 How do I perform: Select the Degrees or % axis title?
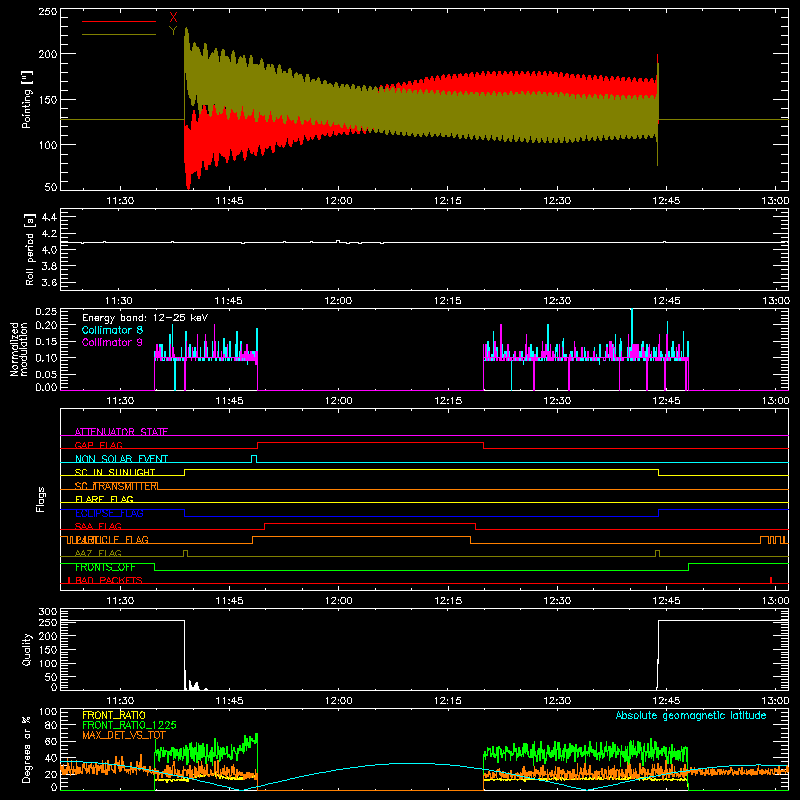tap(27, 749)
